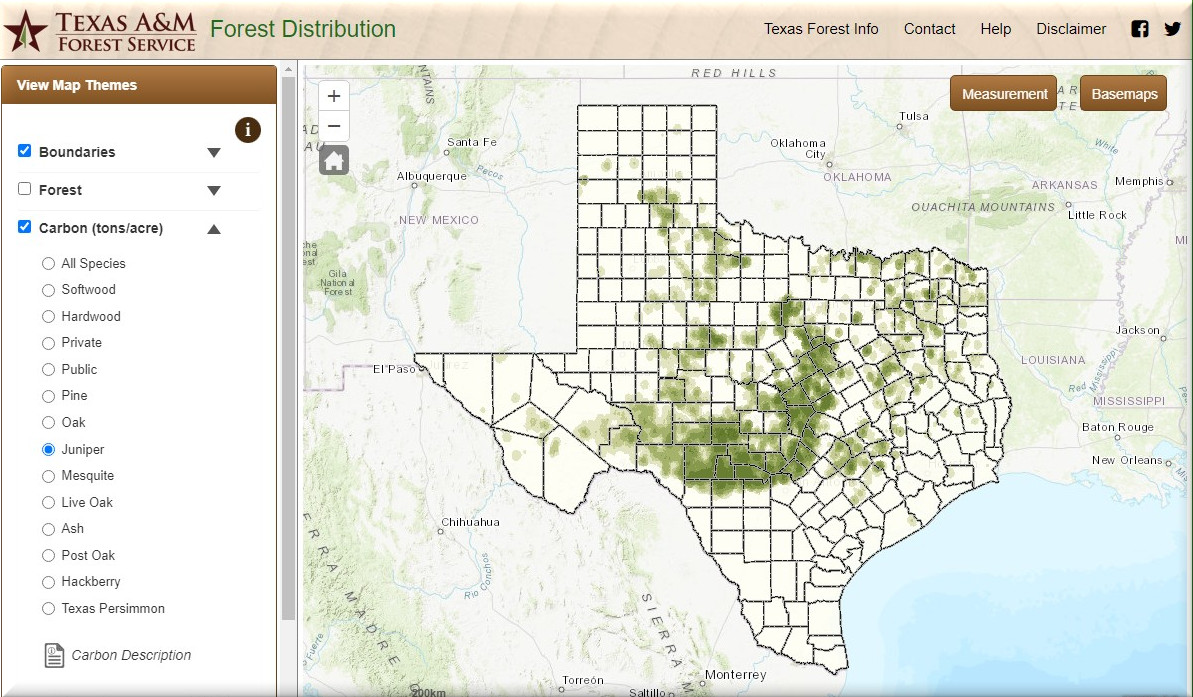Screen dimensions: 1193x697
Task: Zoom in on the map
Action: tap(334, 96)
